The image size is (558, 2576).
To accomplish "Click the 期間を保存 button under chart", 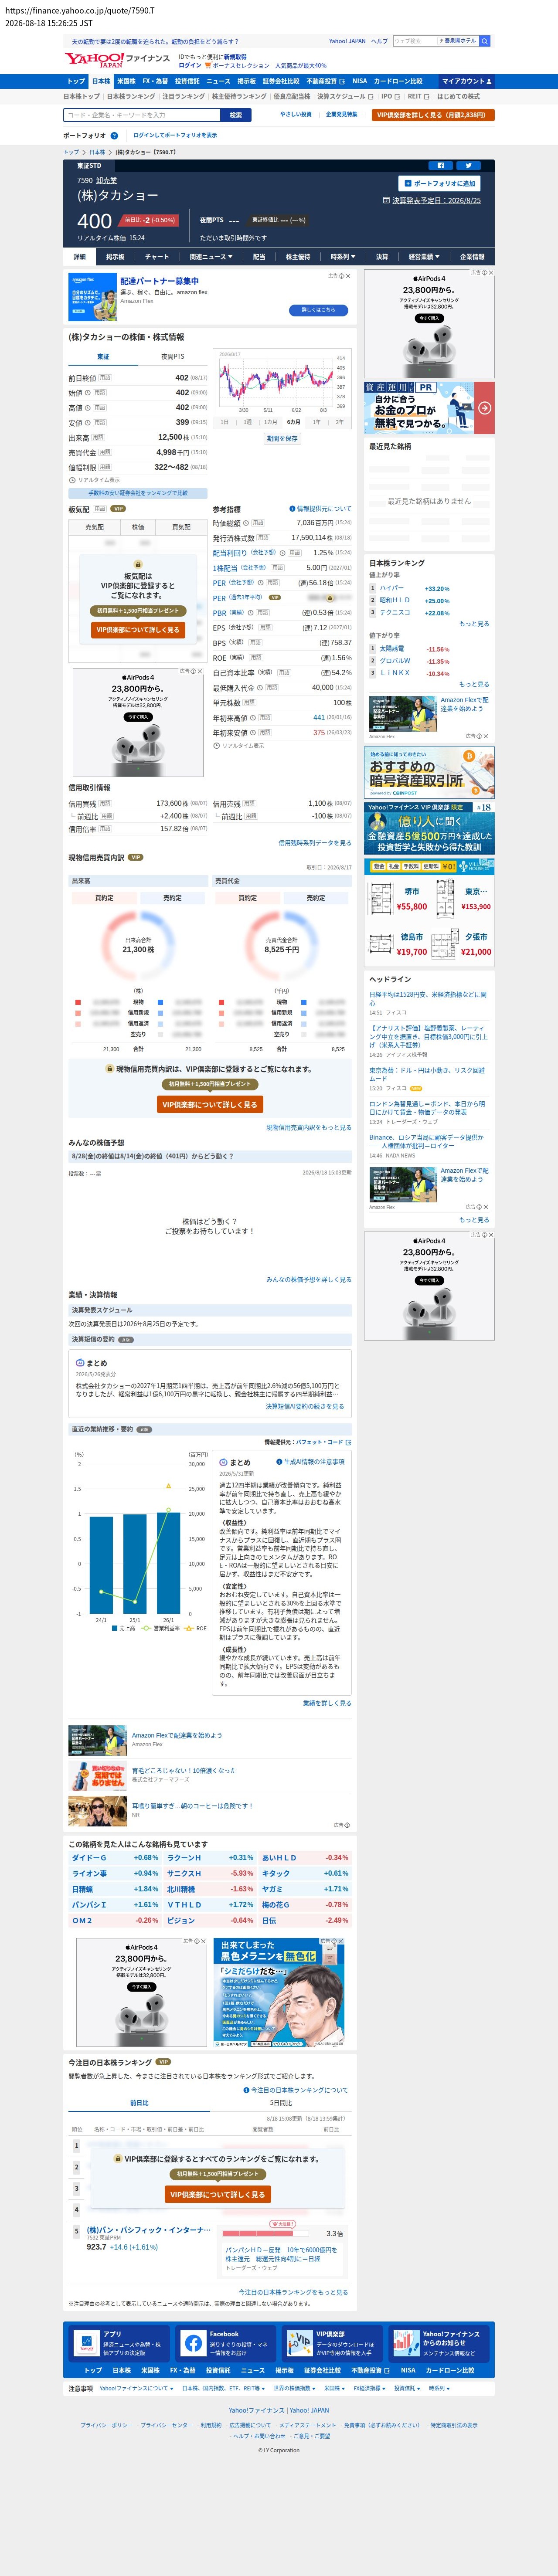I will click(x=282, y=439).
